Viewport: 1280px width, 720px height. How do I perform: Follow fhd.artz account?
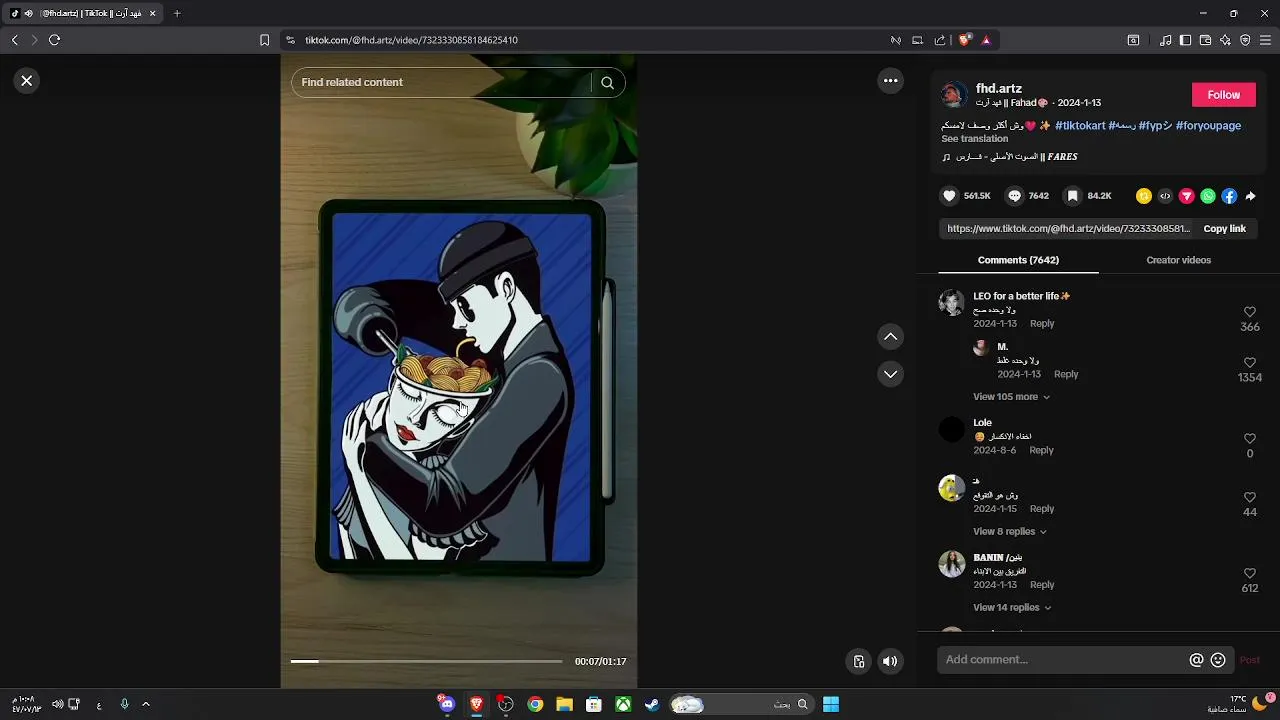tap(1223, 95)
